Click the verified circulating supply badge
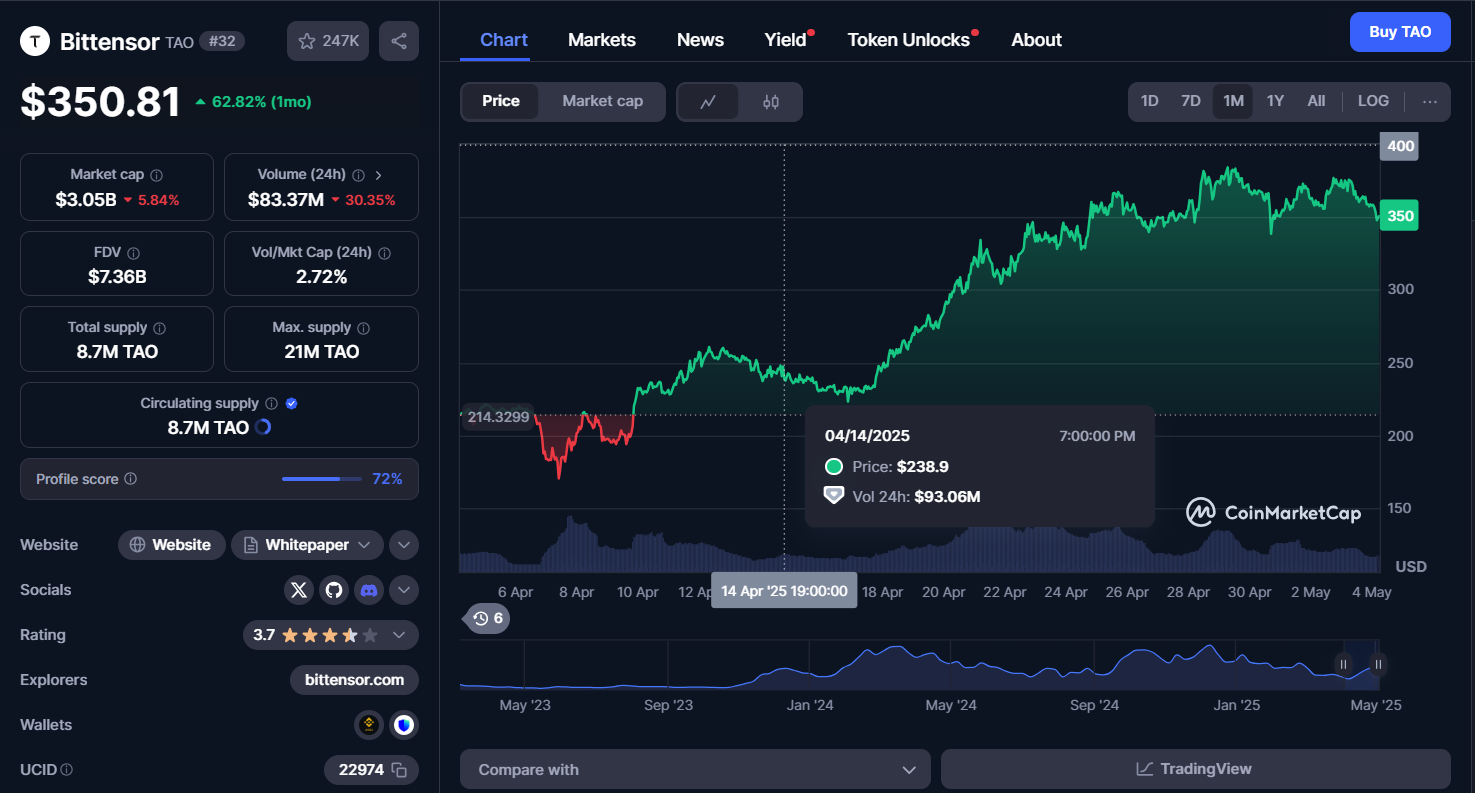 point(292,404)
